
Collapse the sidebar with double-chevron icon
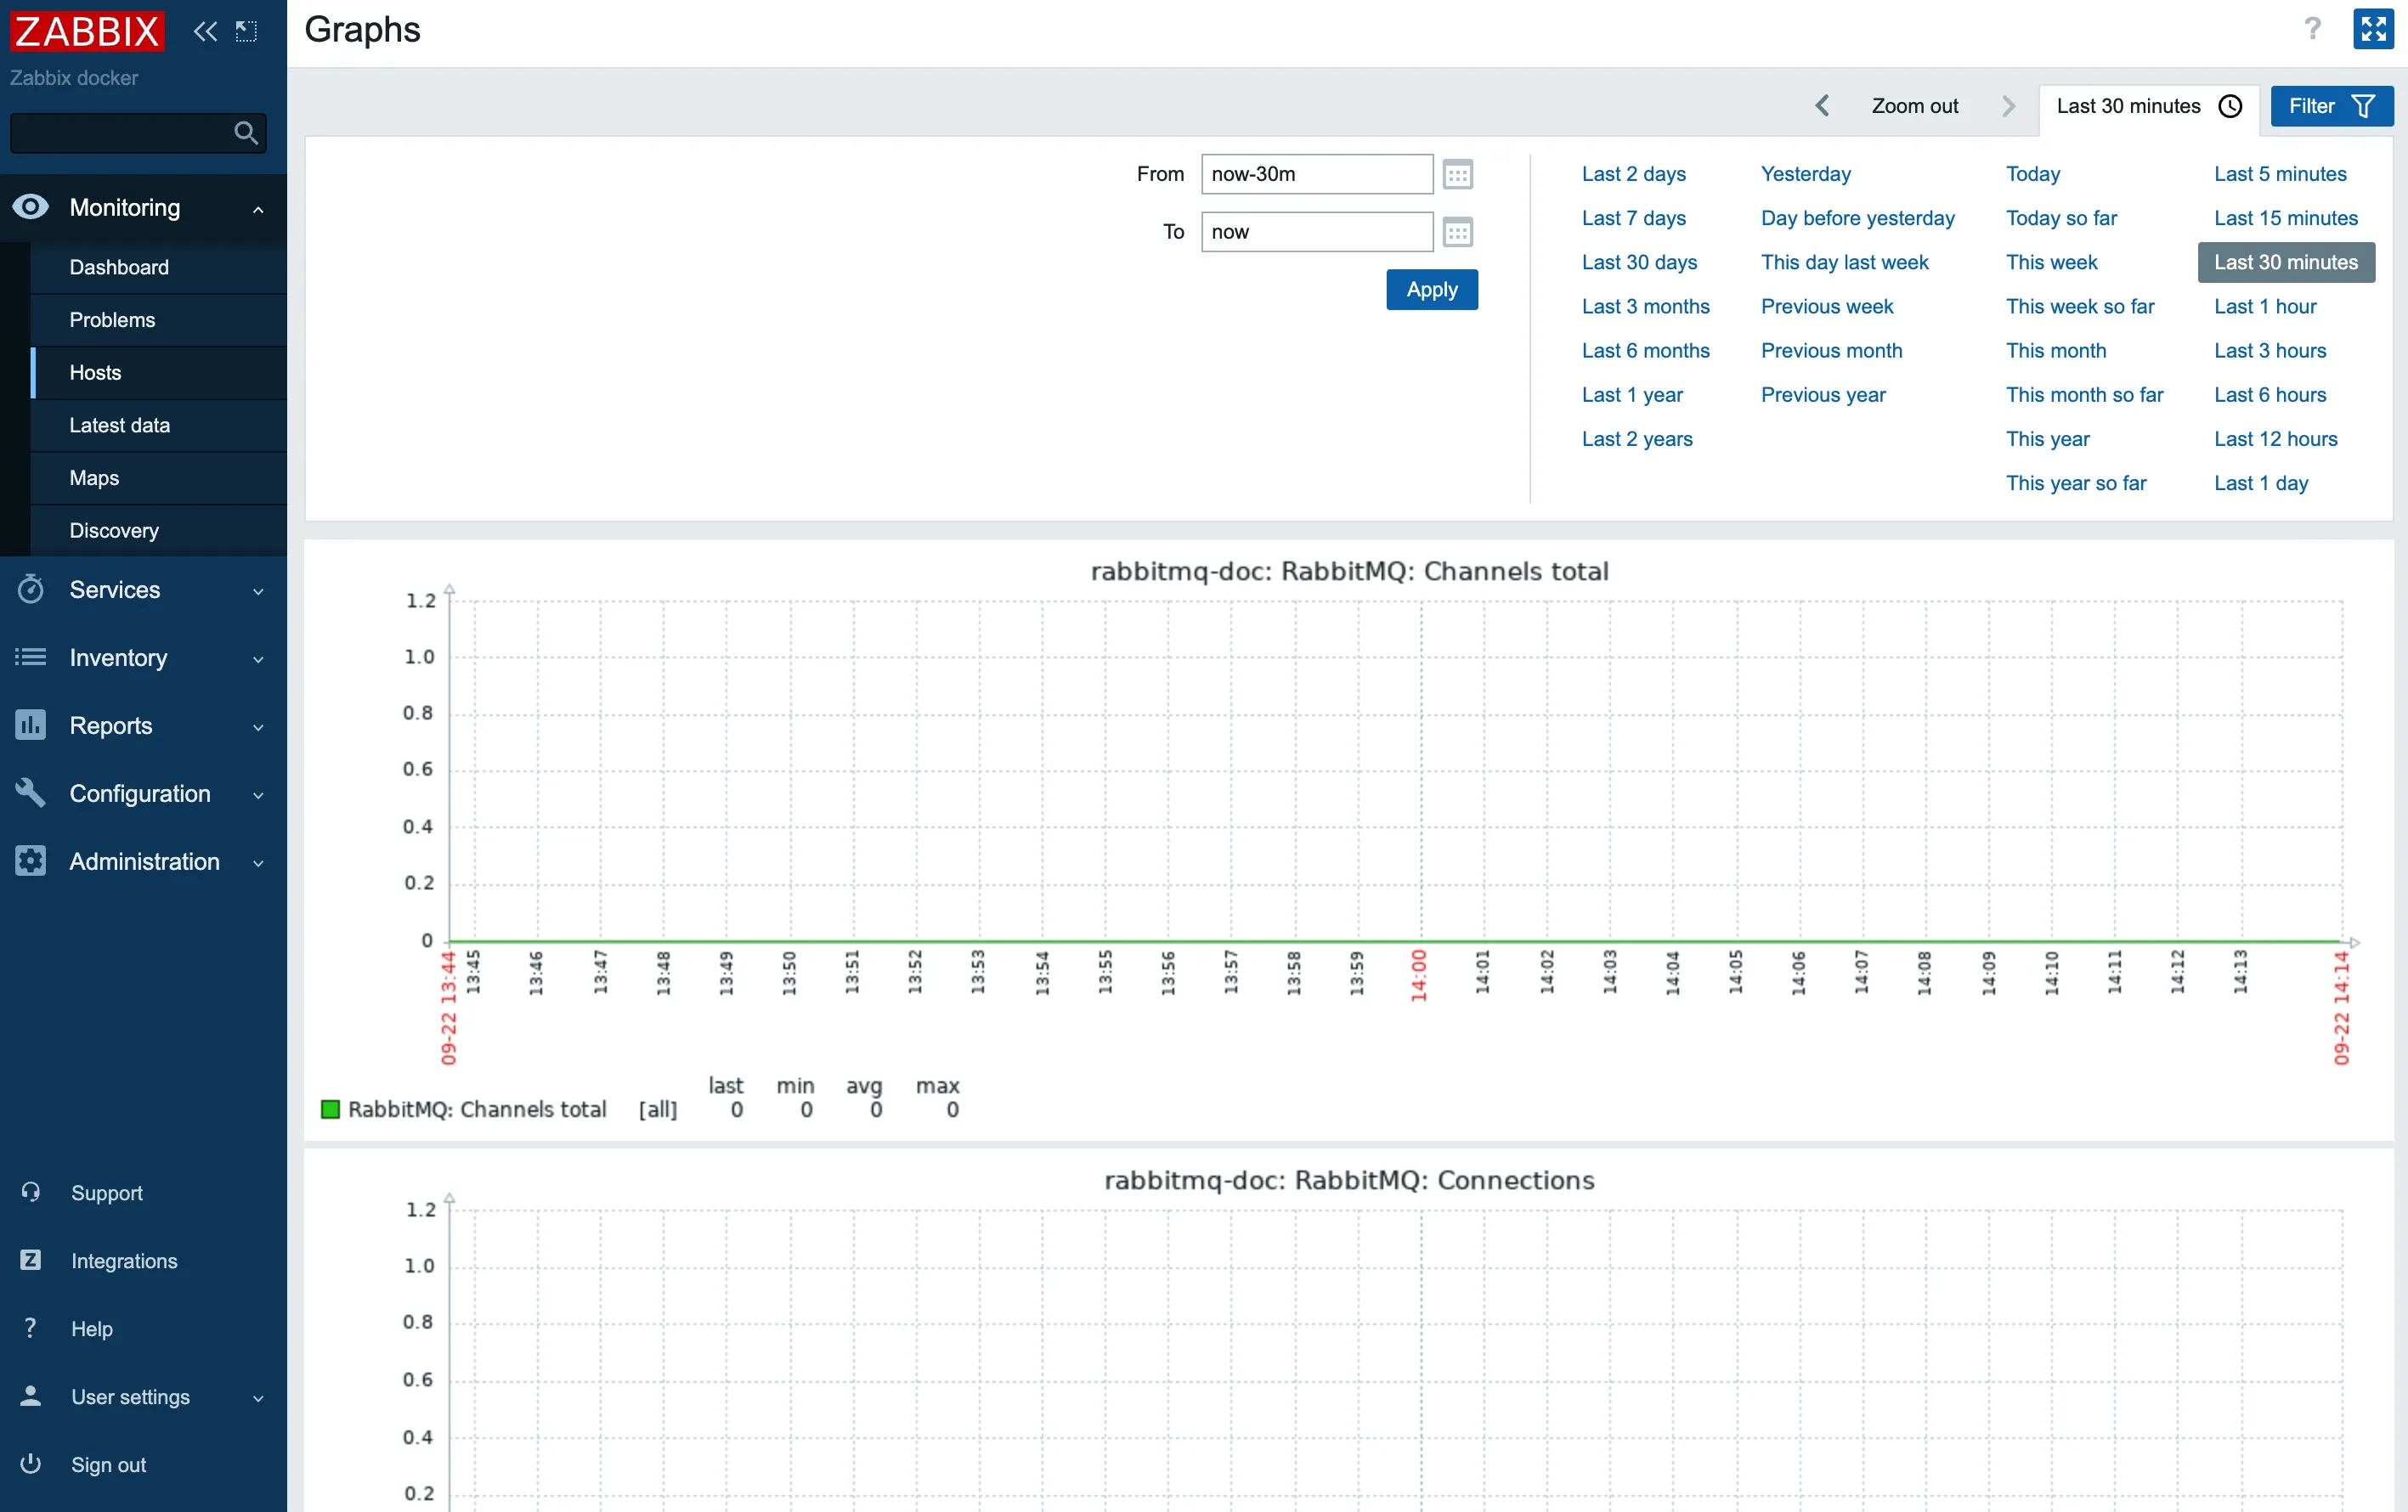coord(205,31)
